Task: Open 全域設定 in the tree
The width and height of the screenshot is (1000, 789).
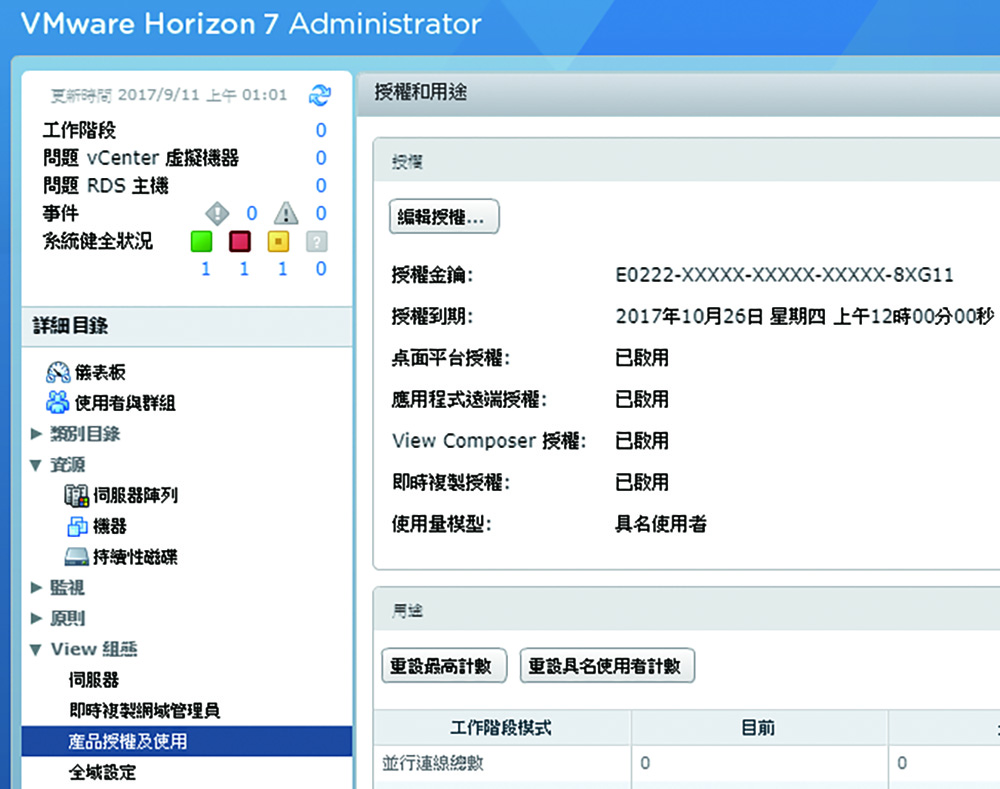Action: pyautogui.click(x=103, y=772)
